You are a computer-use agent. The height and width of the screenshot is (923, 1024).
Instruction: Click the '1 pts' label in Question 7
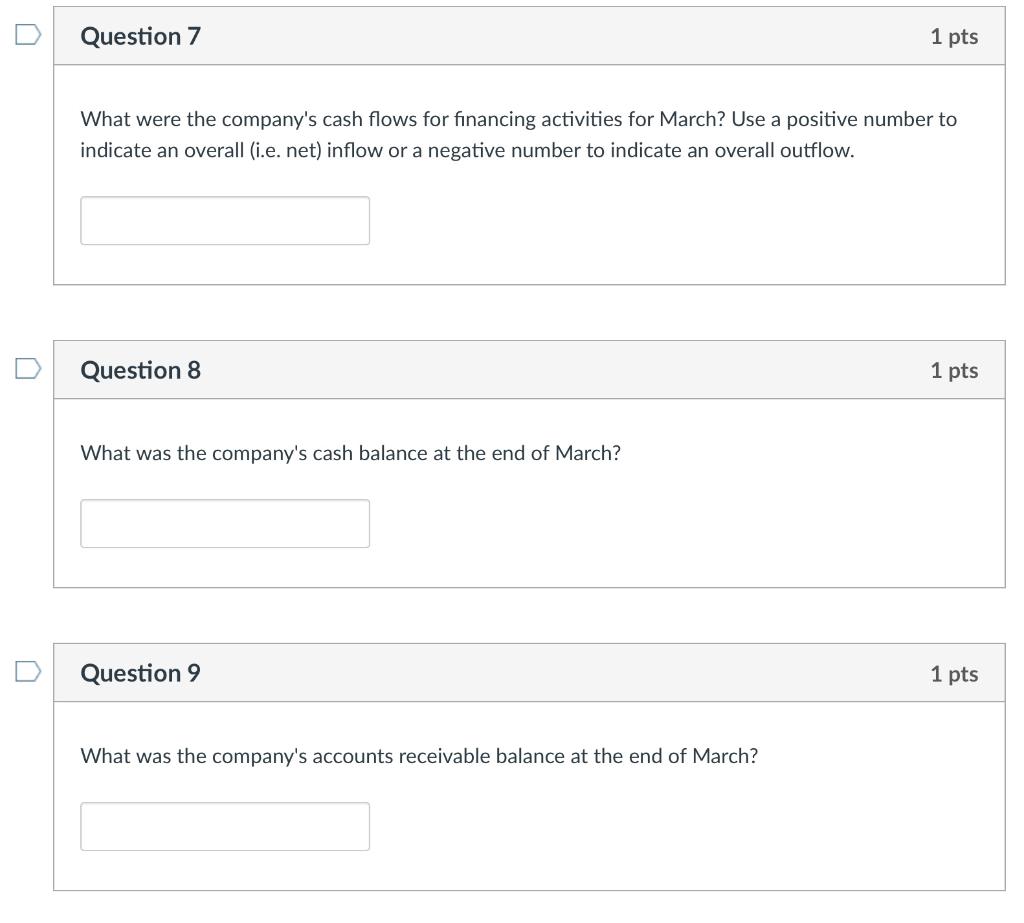click(953, 37)
